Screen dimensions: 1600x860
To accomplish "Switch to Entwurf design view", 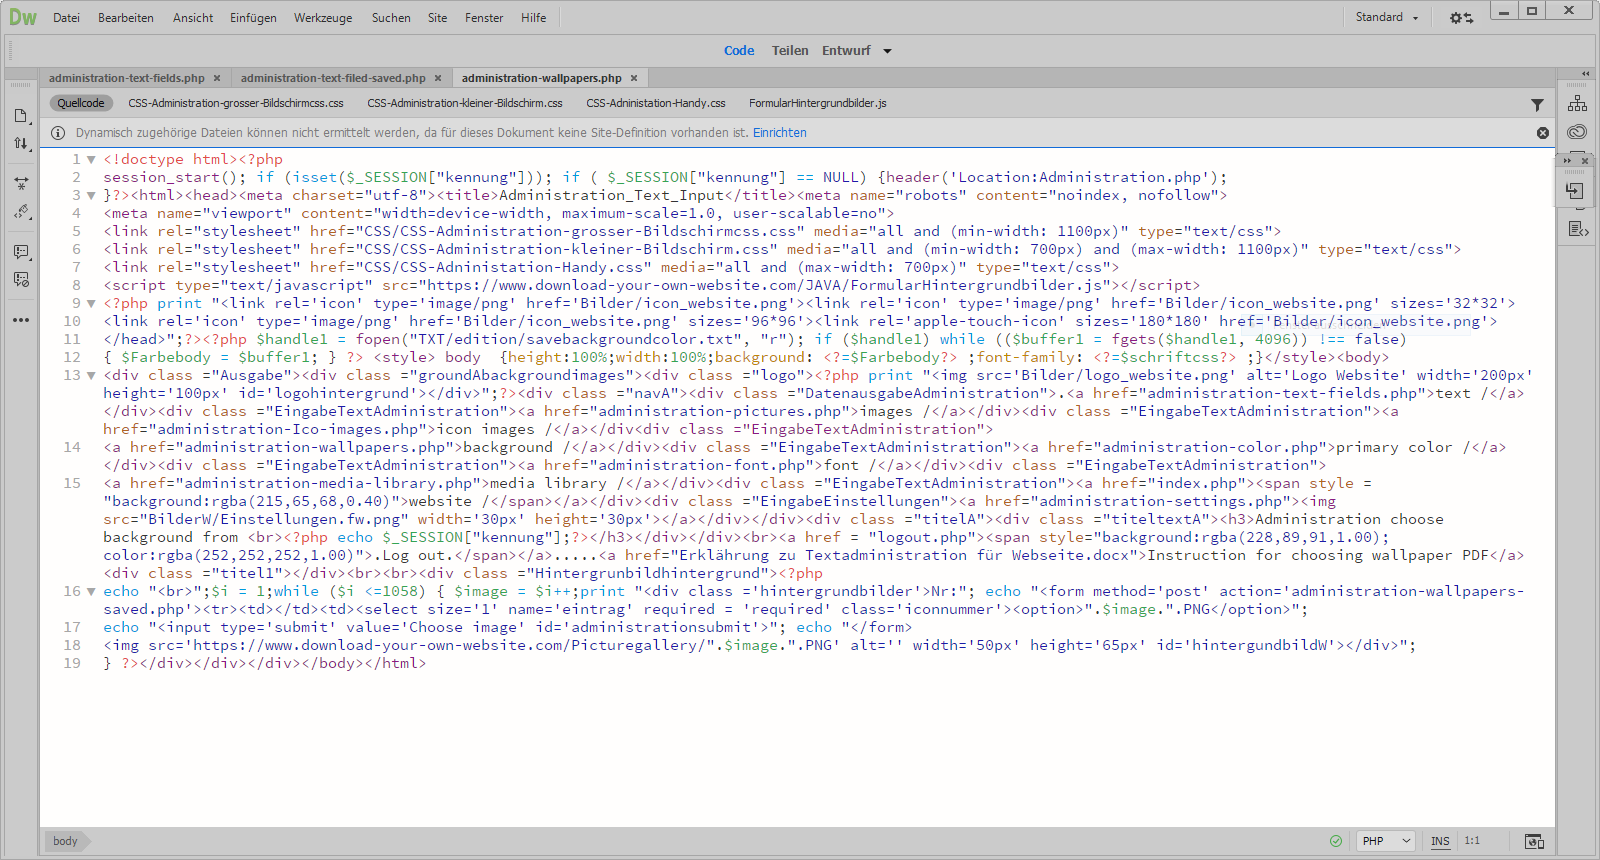I will pyautogui.click(x=846, y=51).
